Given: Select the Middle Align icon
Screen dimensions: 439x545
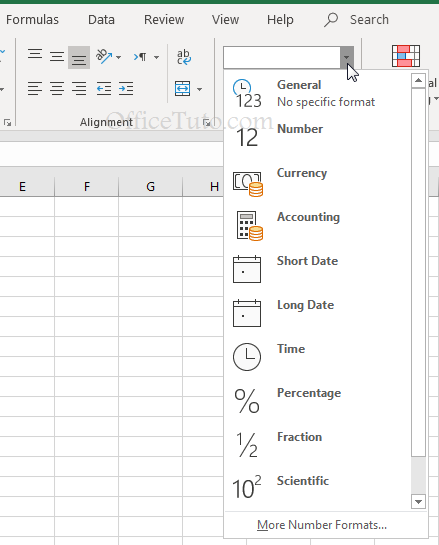Looking at the screenshot, I should click(x=57, y=56).
